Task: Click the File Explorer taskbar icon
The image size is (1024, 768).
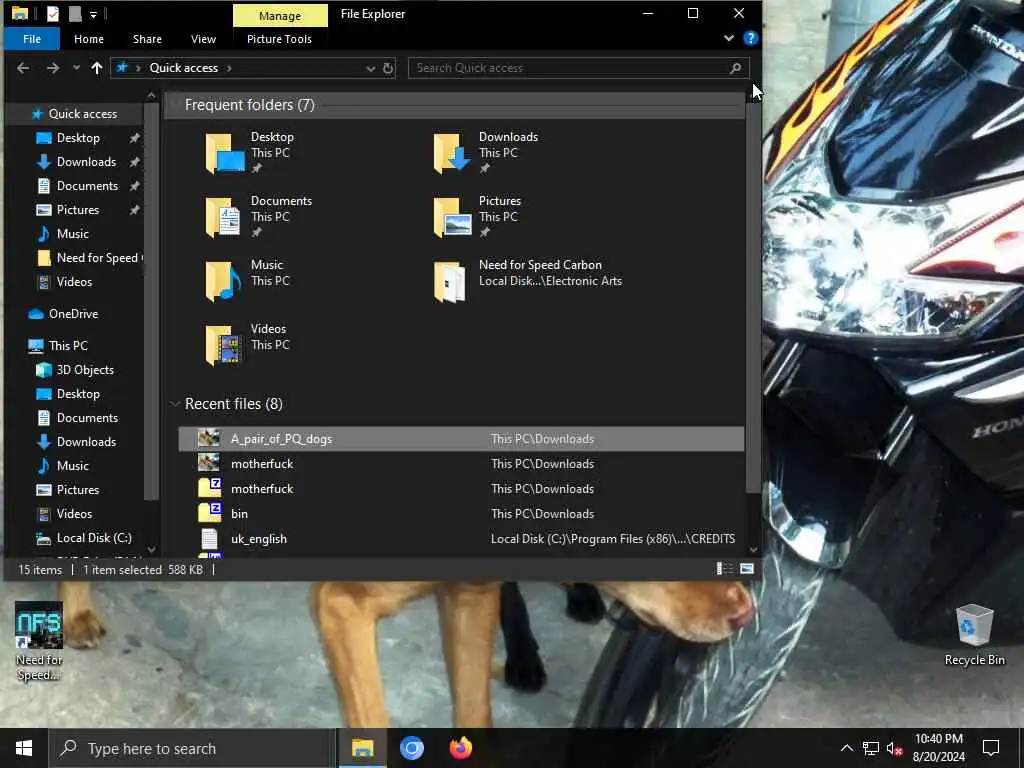Action: (362, 748)
